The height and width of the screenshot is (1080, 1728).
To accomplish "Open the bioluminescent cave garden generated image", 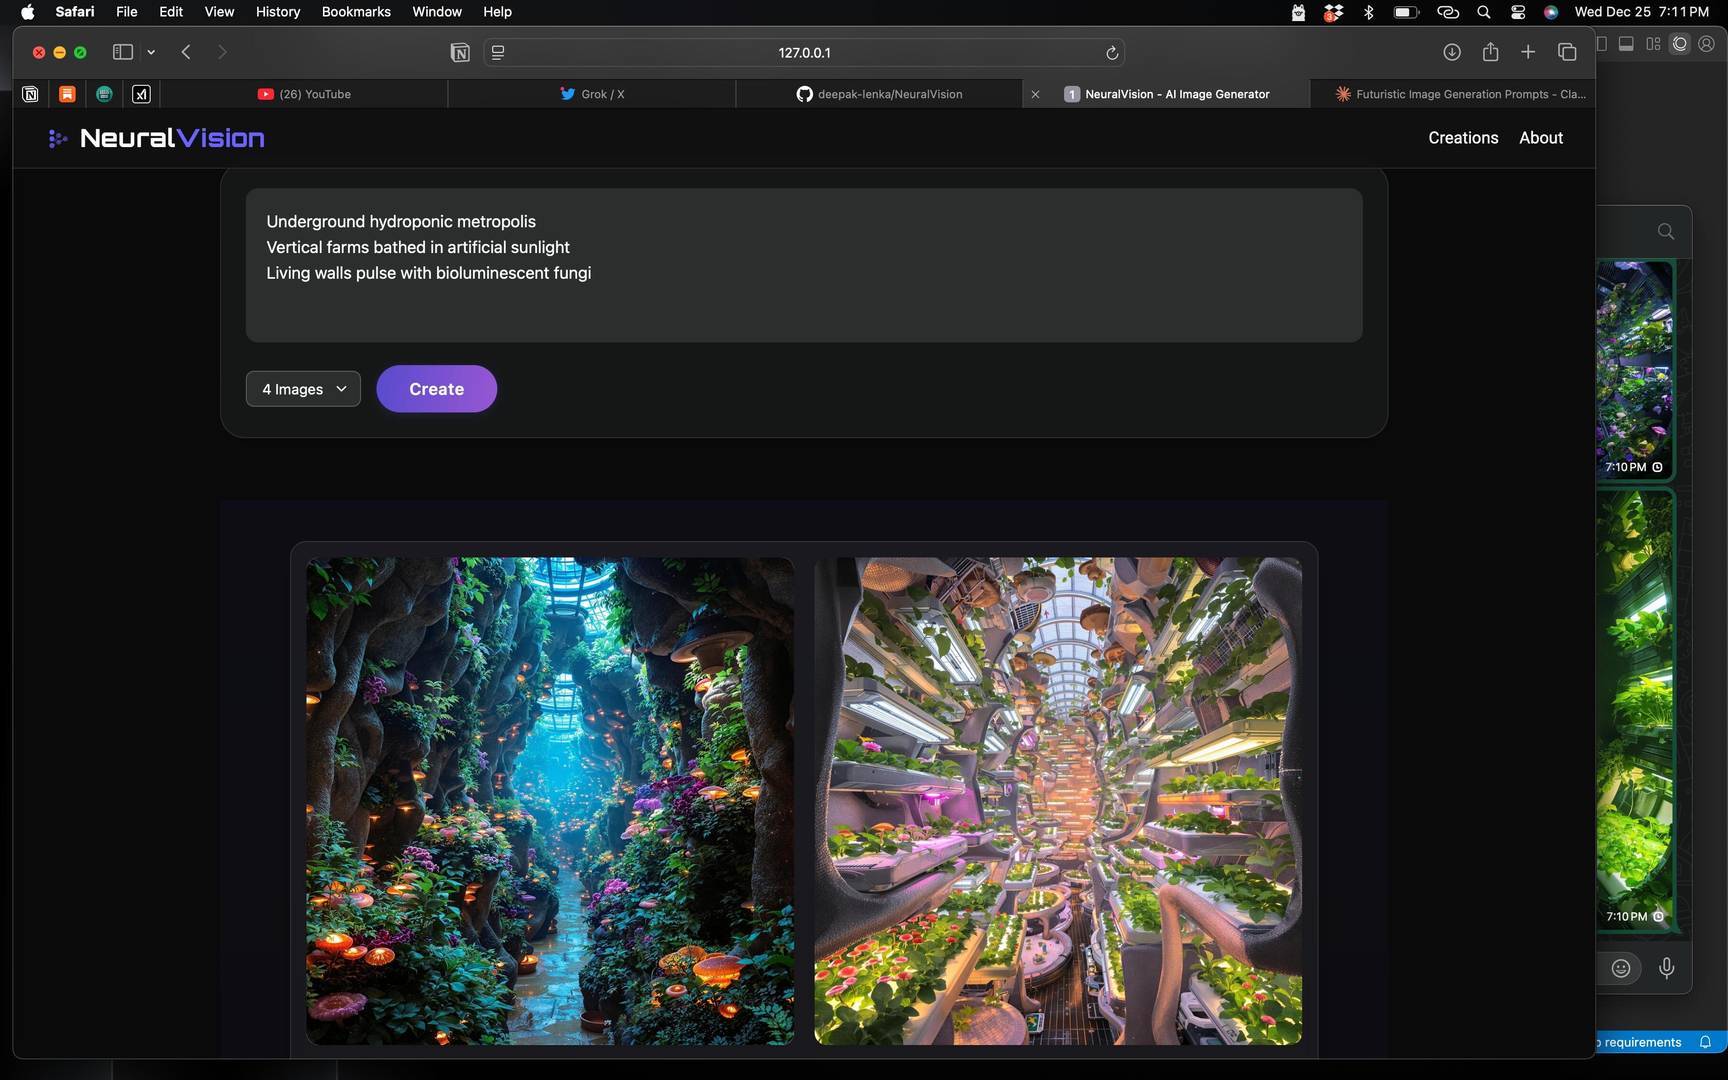I will [550, 801].
